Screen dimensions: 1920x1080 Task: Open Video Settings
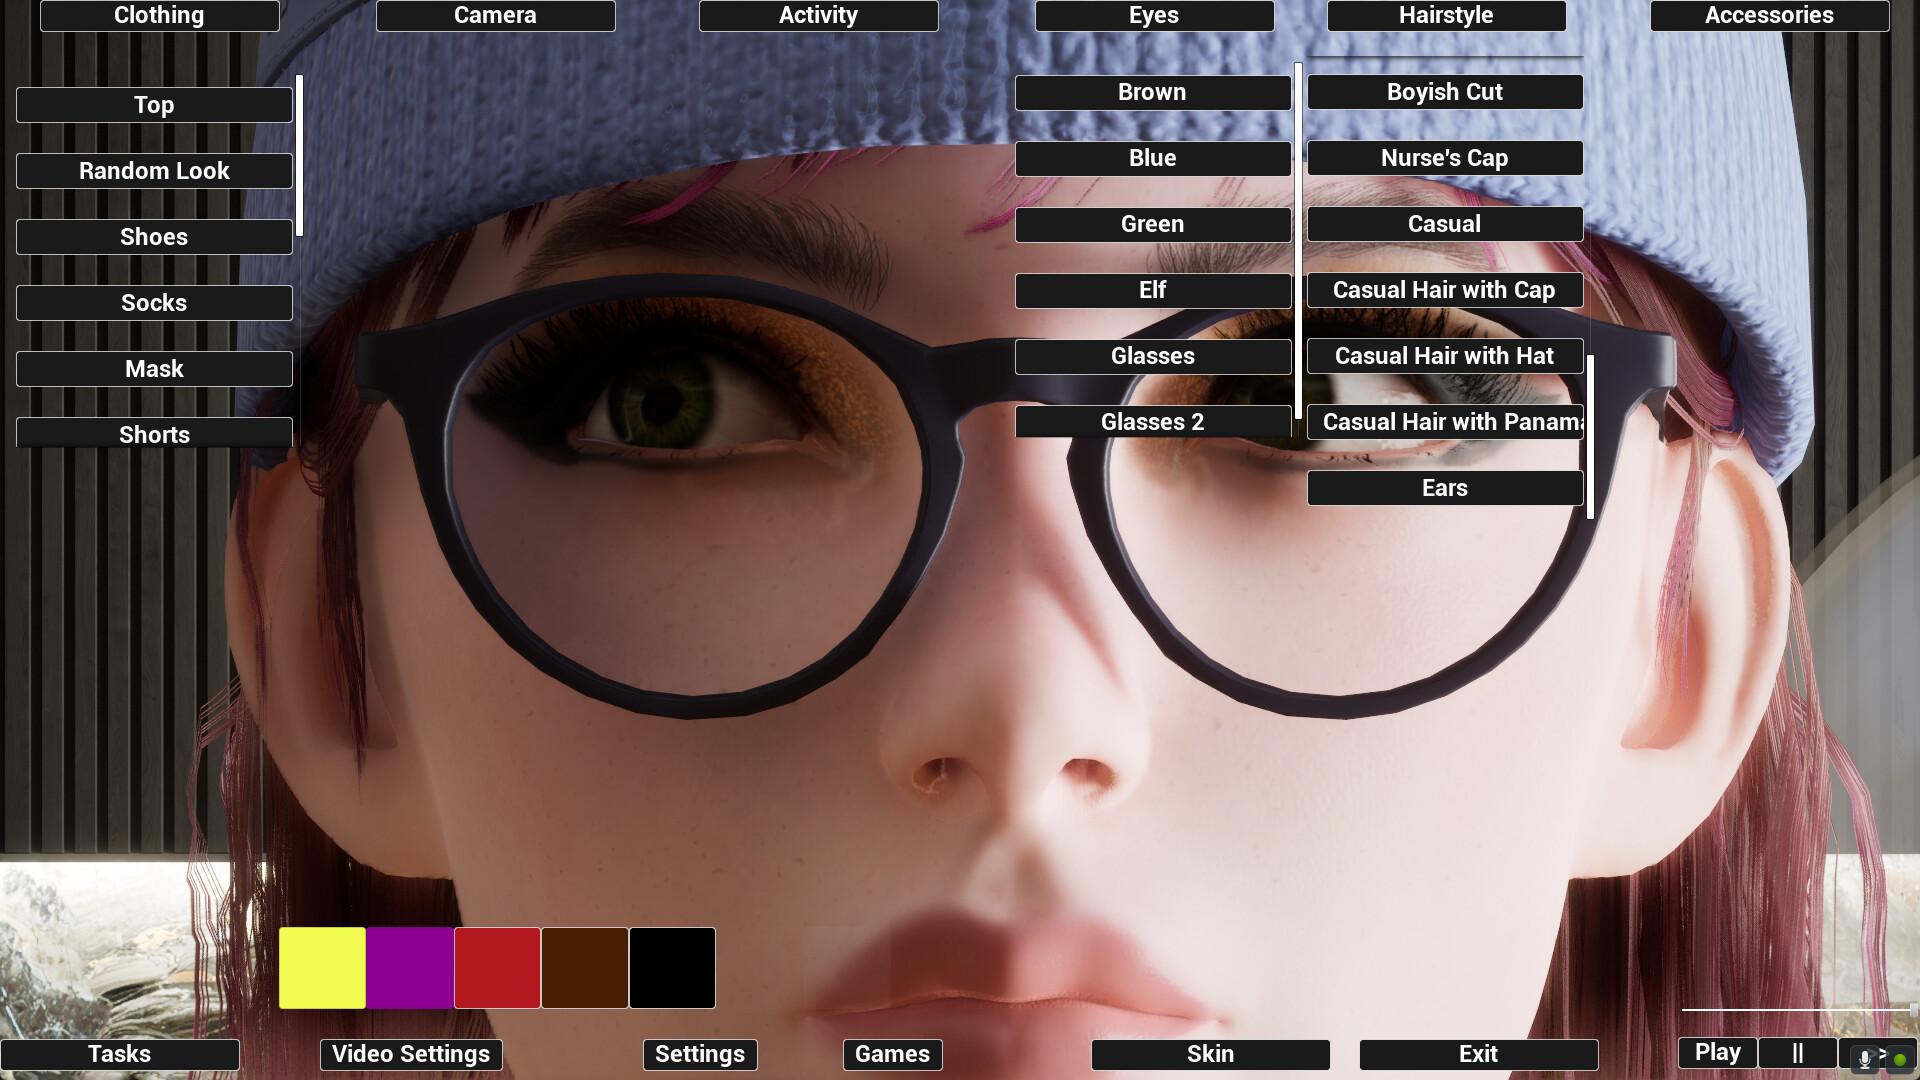409,1054
